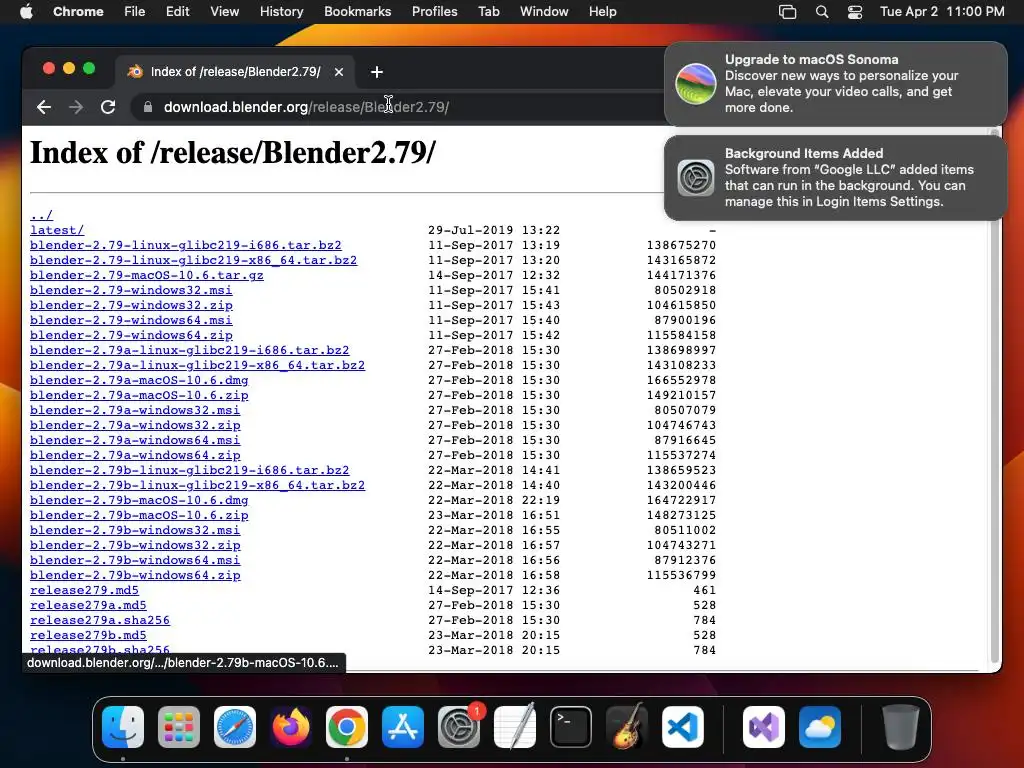Viewport: 1024px width, 768px height.
Task: Open a new tab with the plus icon
Action: coord(377,72)
